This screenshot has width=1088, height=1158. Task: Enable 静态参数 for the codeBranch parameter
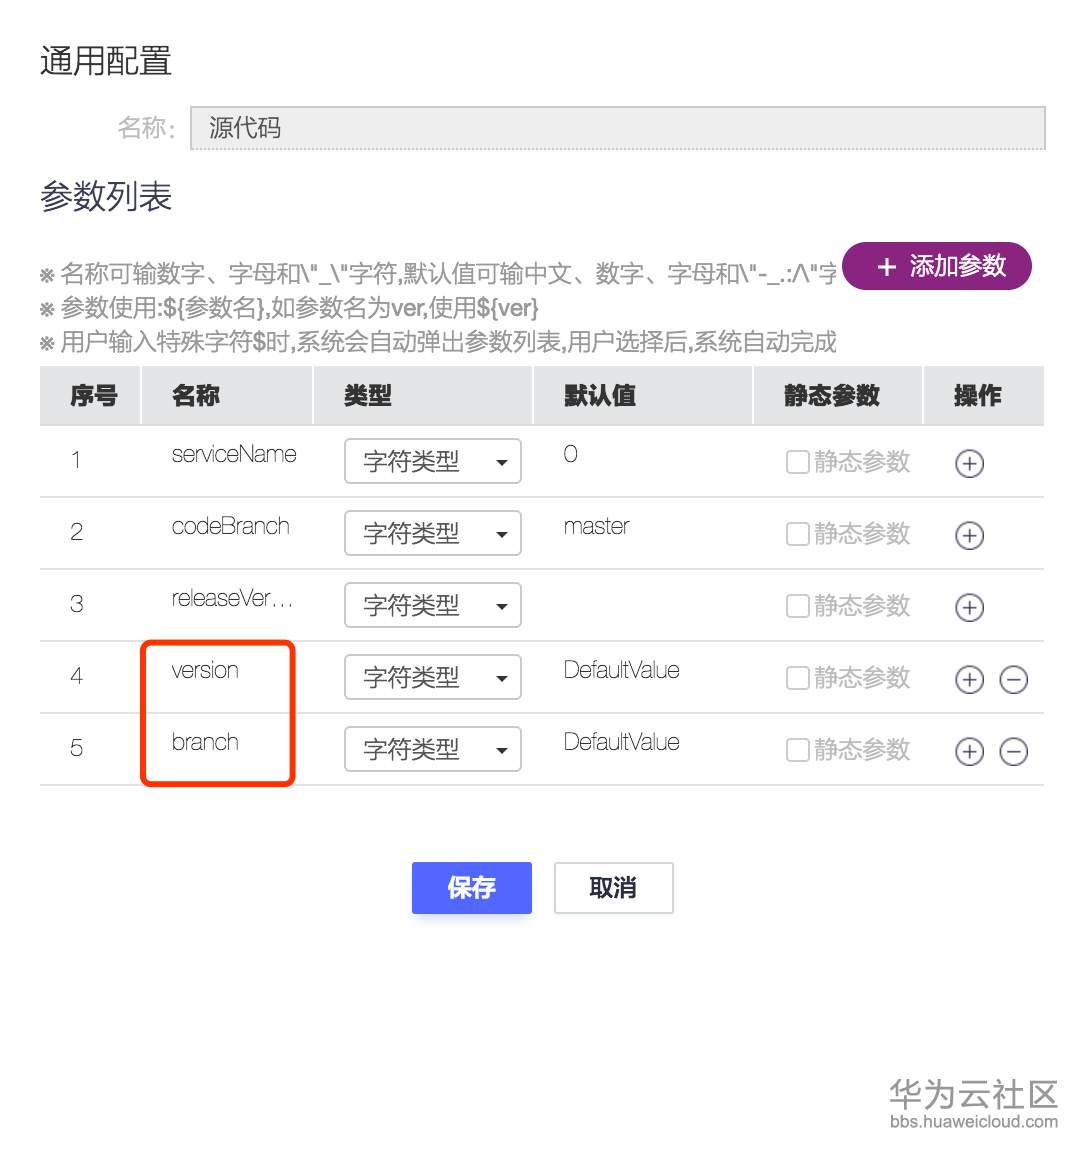pos(797,534)
